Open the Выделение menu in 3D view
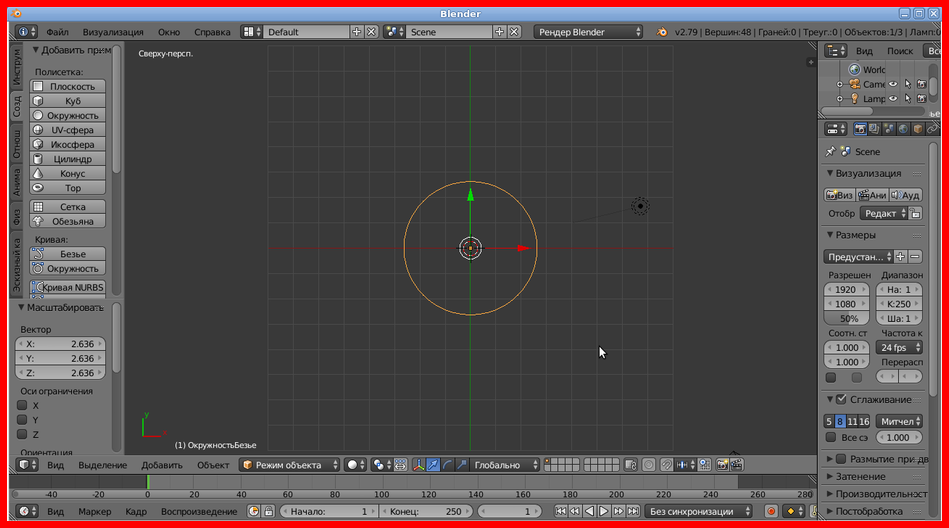 102,465
